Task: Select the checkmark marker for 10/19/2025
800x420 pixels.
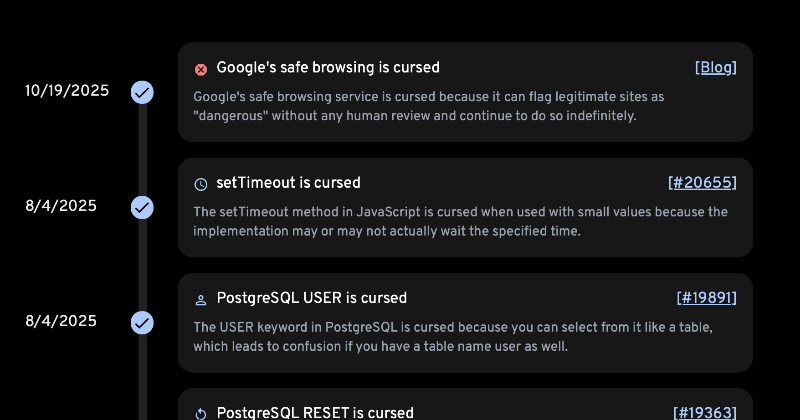Action: pos(143,92)
